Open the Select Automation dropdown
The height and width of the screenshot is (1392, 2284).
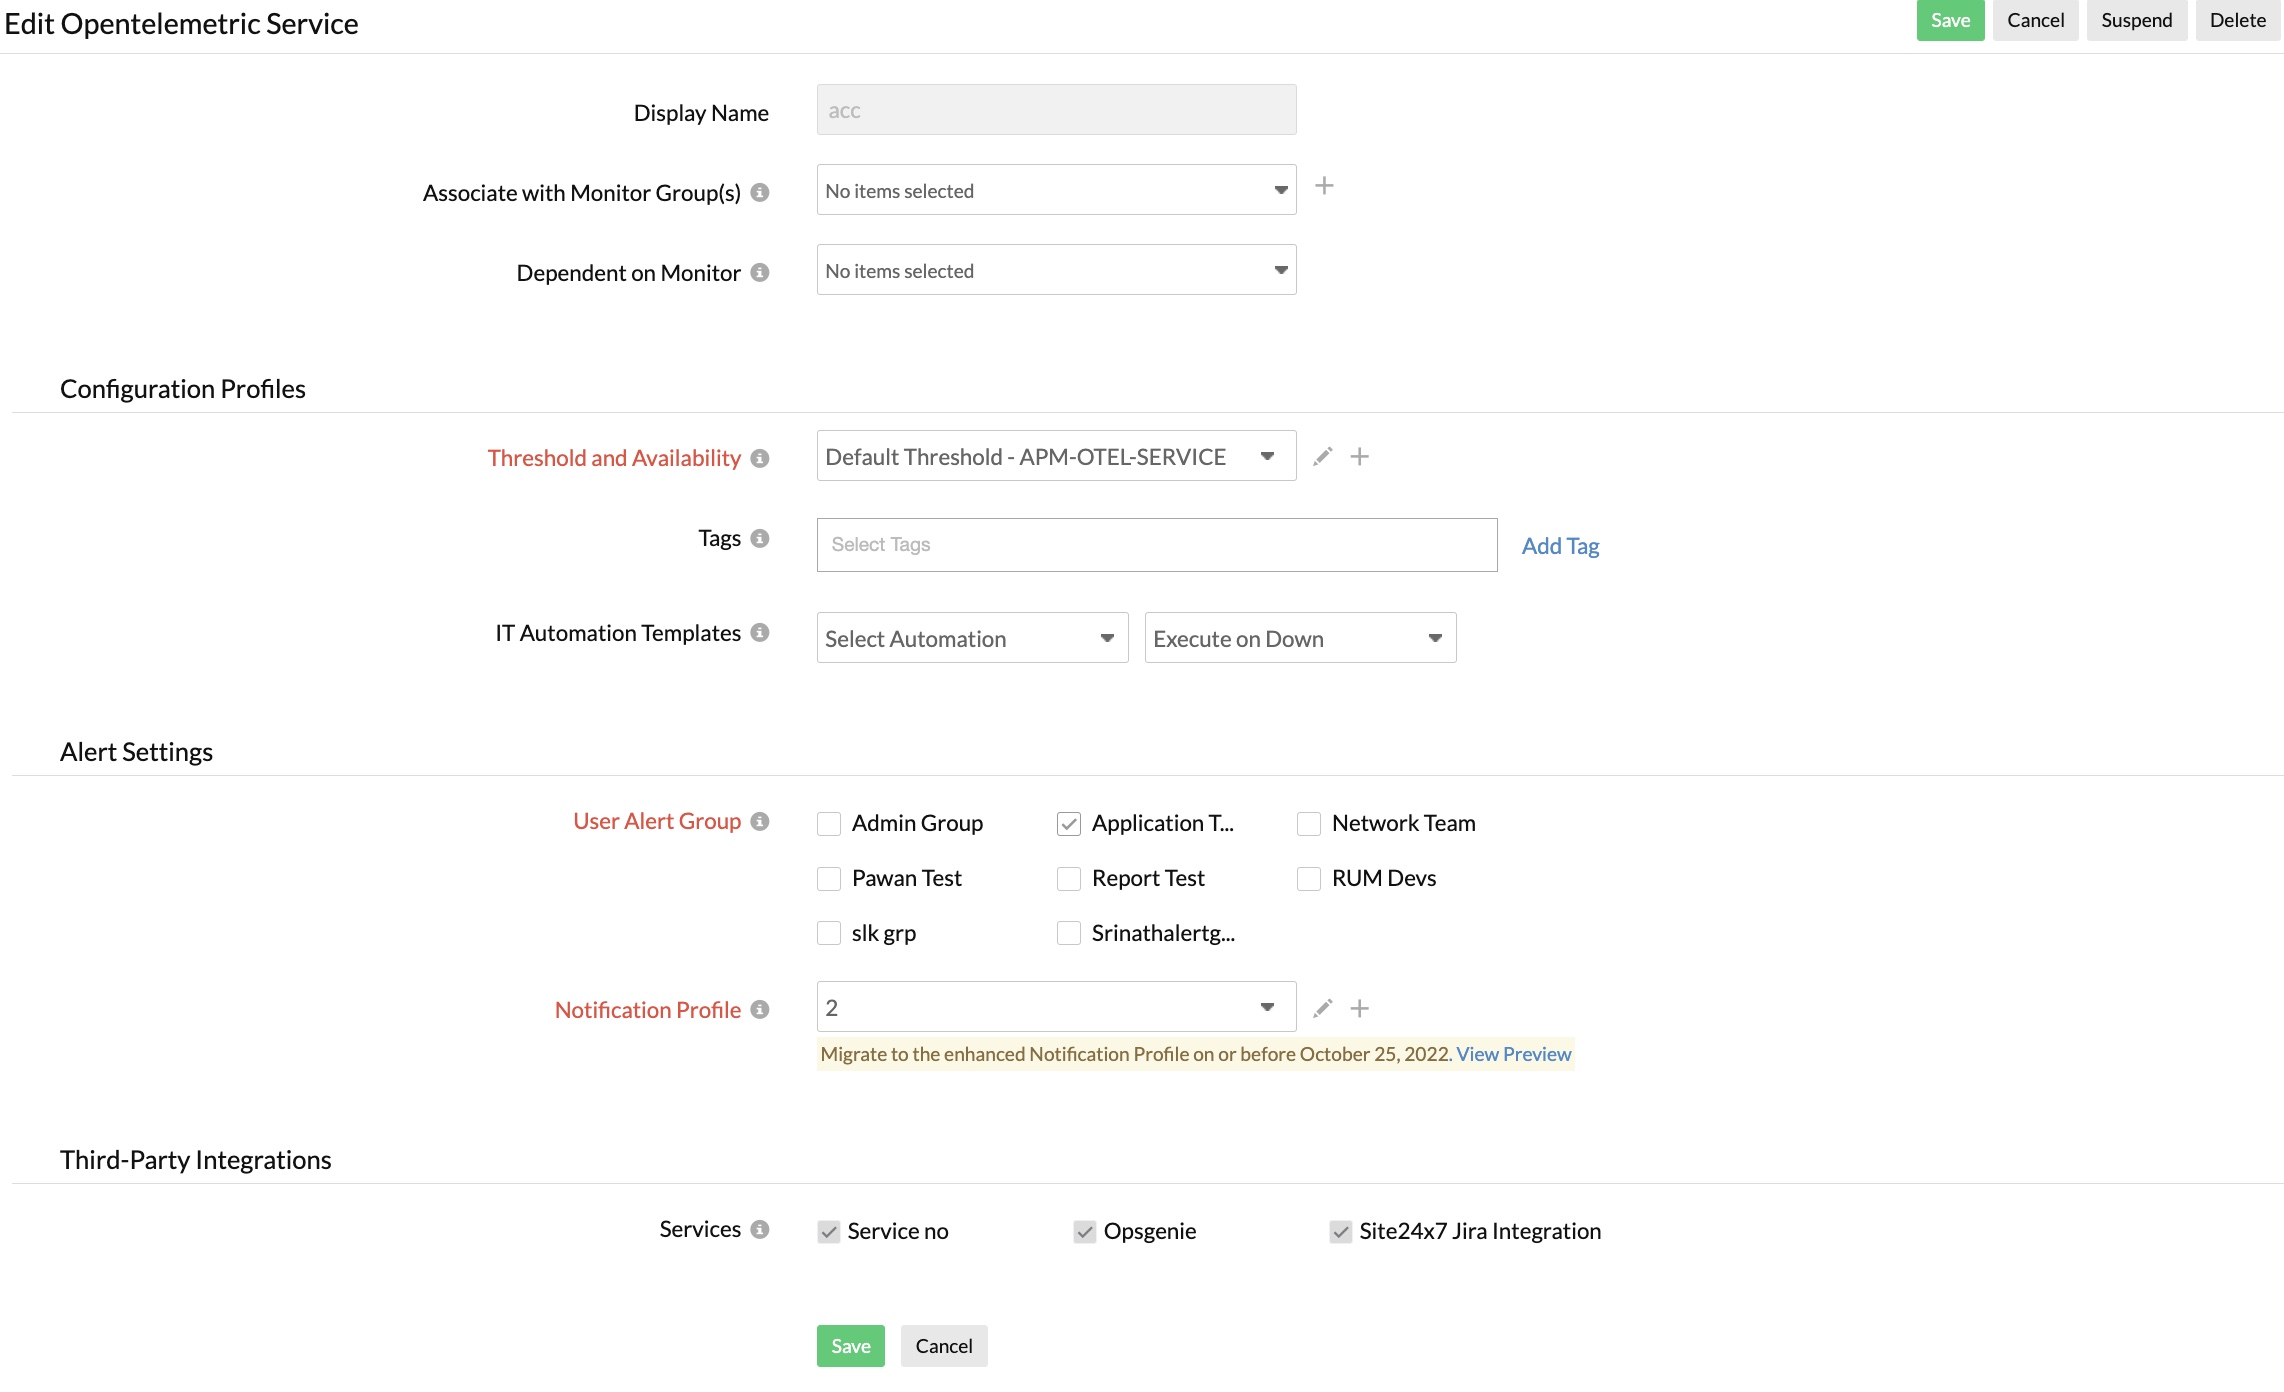(971, 637)
